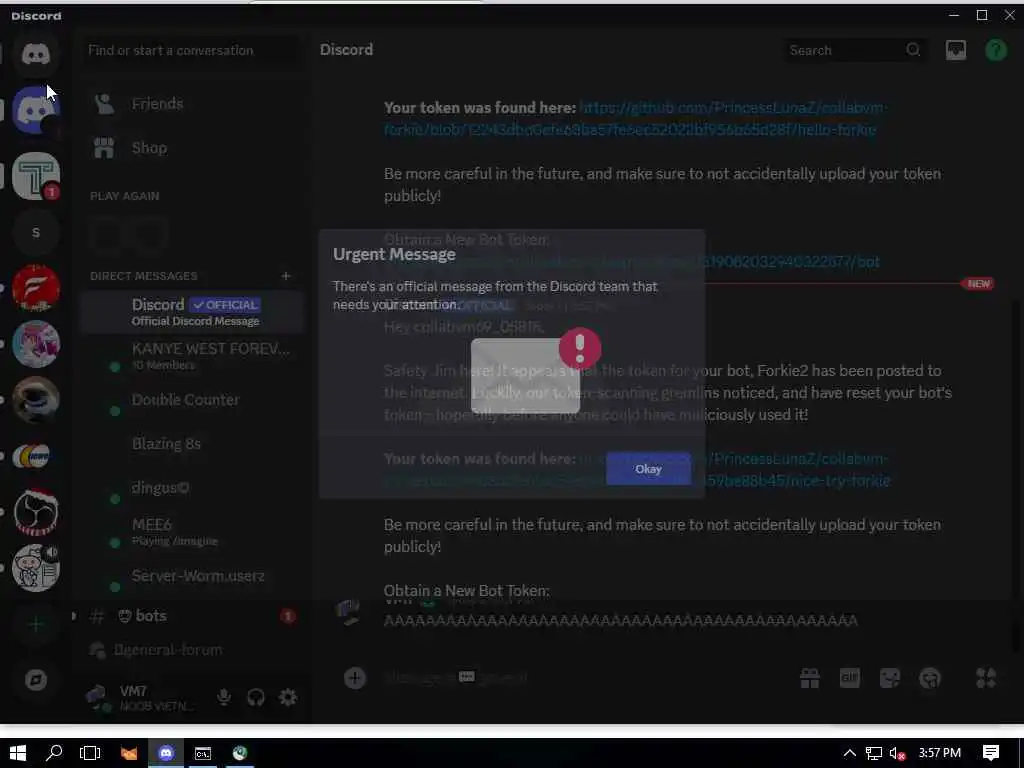Click Find or start a conversation field
The height and width of the screenshot is (768, 1024).
pos(193,50)
